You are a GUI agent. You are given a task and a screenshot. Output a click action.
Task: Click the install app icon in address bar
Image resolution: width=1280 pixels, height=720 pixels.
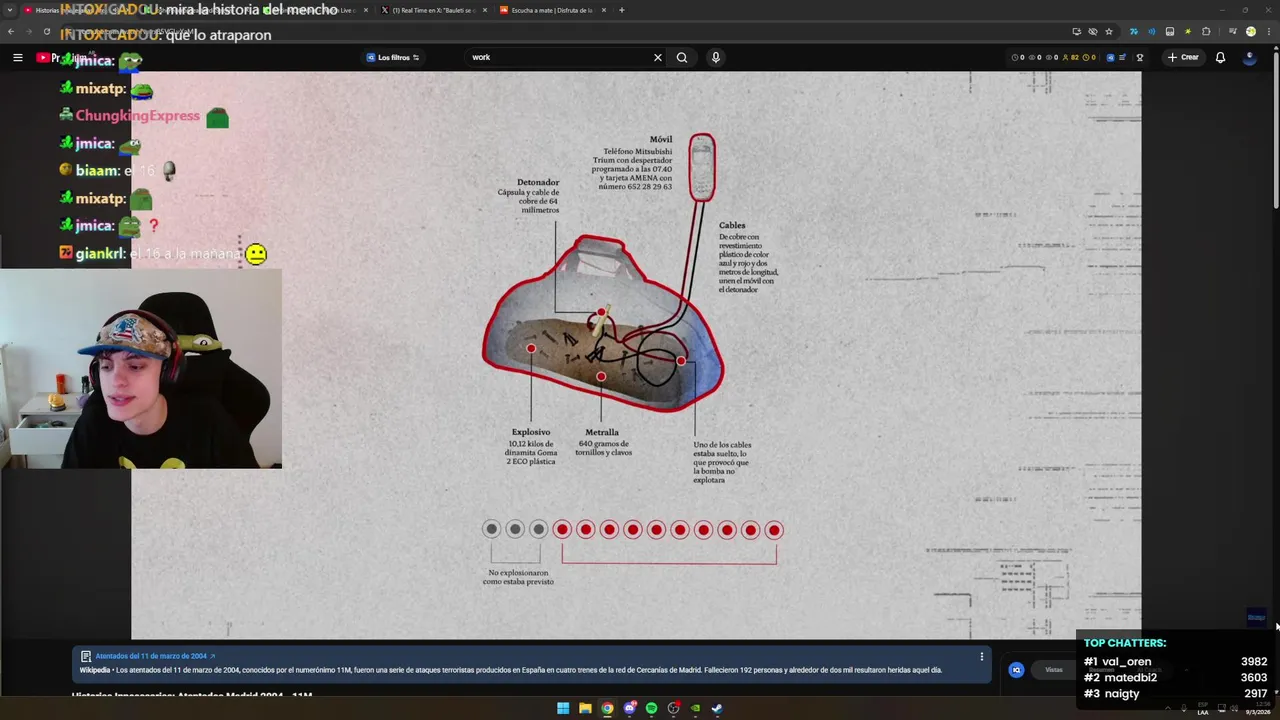pos(1076,32)
